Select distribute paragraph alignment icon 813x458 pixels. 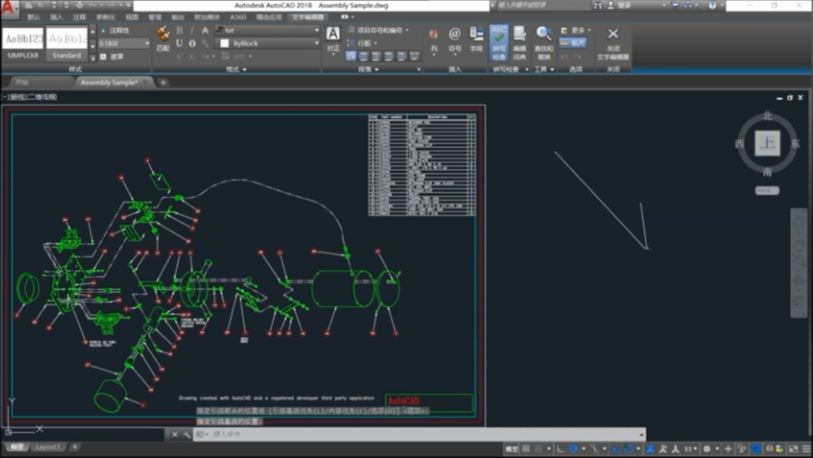point(414,55)
